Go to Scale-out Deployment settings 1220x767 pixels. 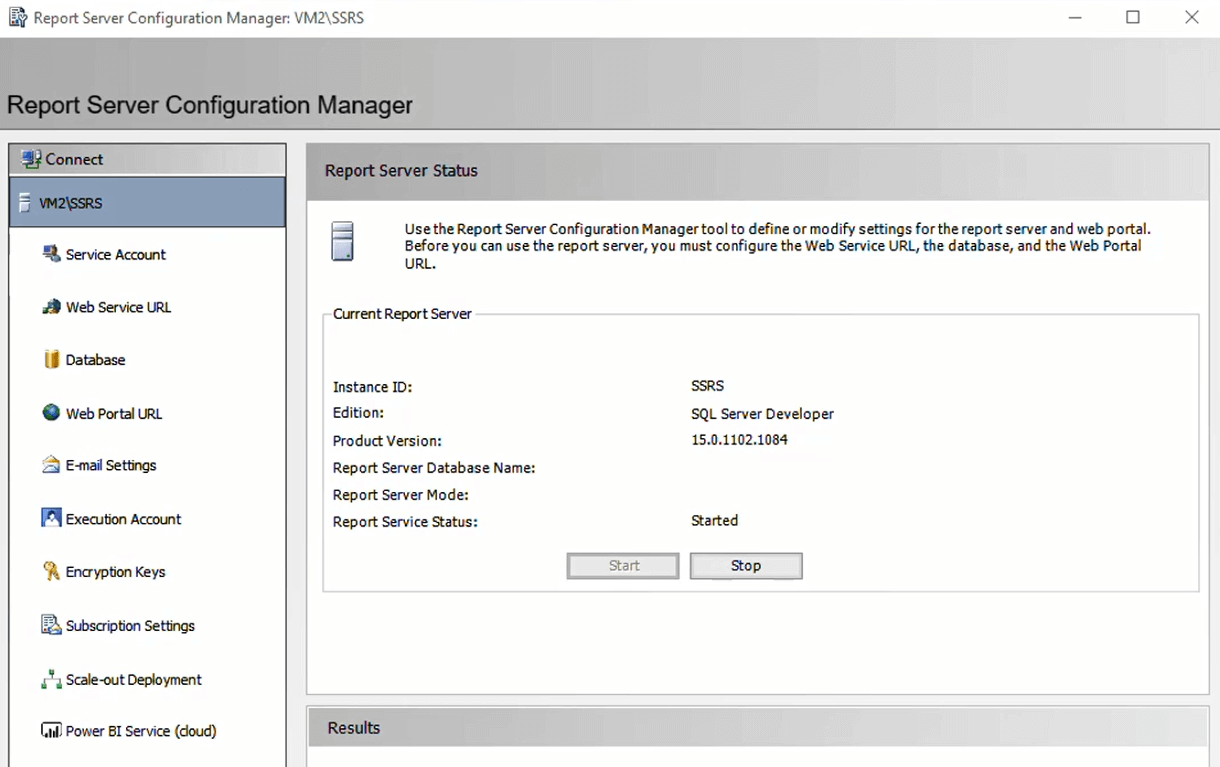pos(133,680)
